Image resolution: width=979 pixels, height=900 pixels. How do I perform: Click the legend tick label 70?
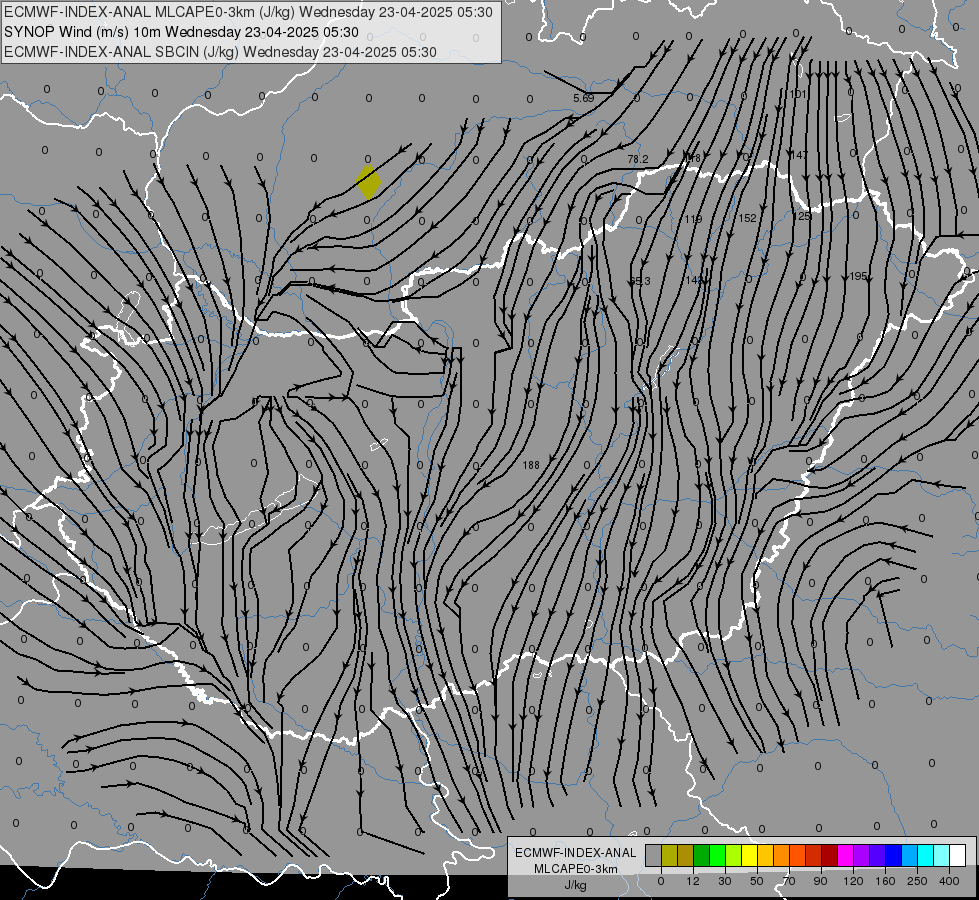point(789,881)
